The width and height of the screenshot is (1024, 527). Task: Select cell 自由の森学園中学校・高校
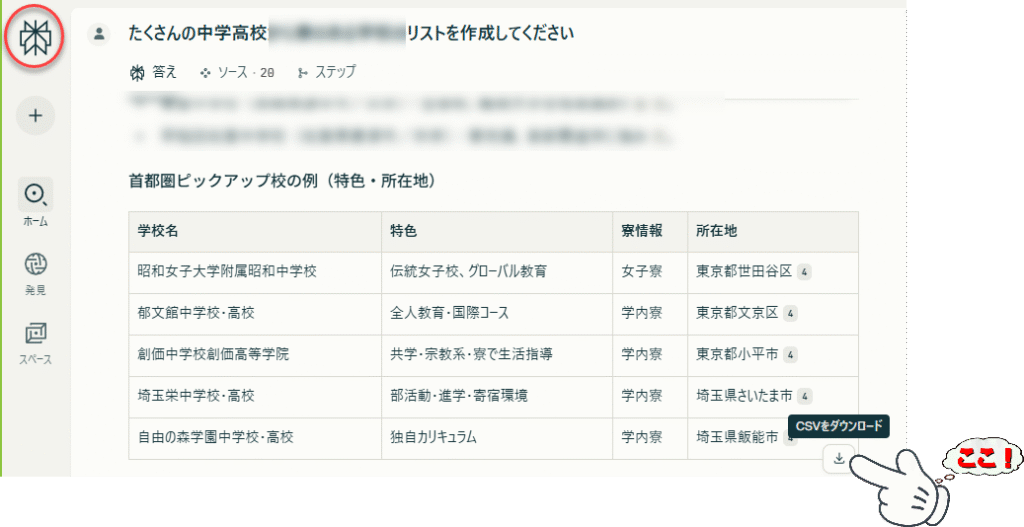[255, 438]
